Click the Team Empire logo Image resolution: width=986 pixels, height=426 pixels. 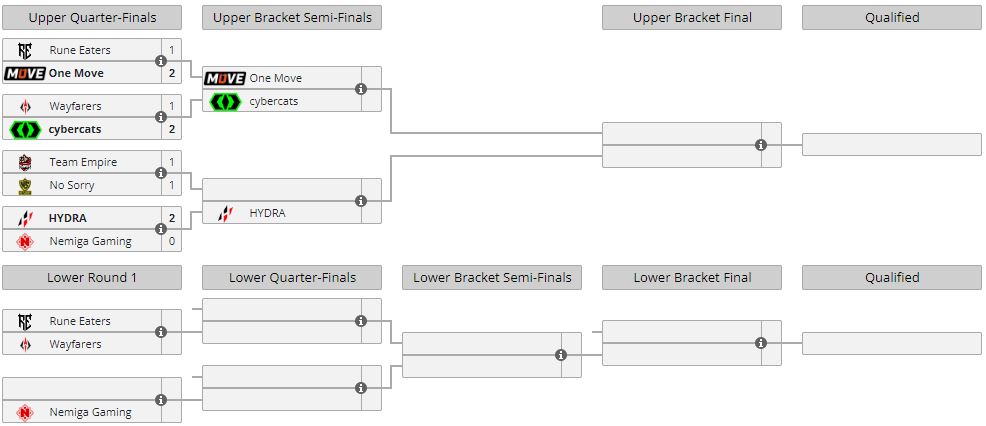coord(26,162)
